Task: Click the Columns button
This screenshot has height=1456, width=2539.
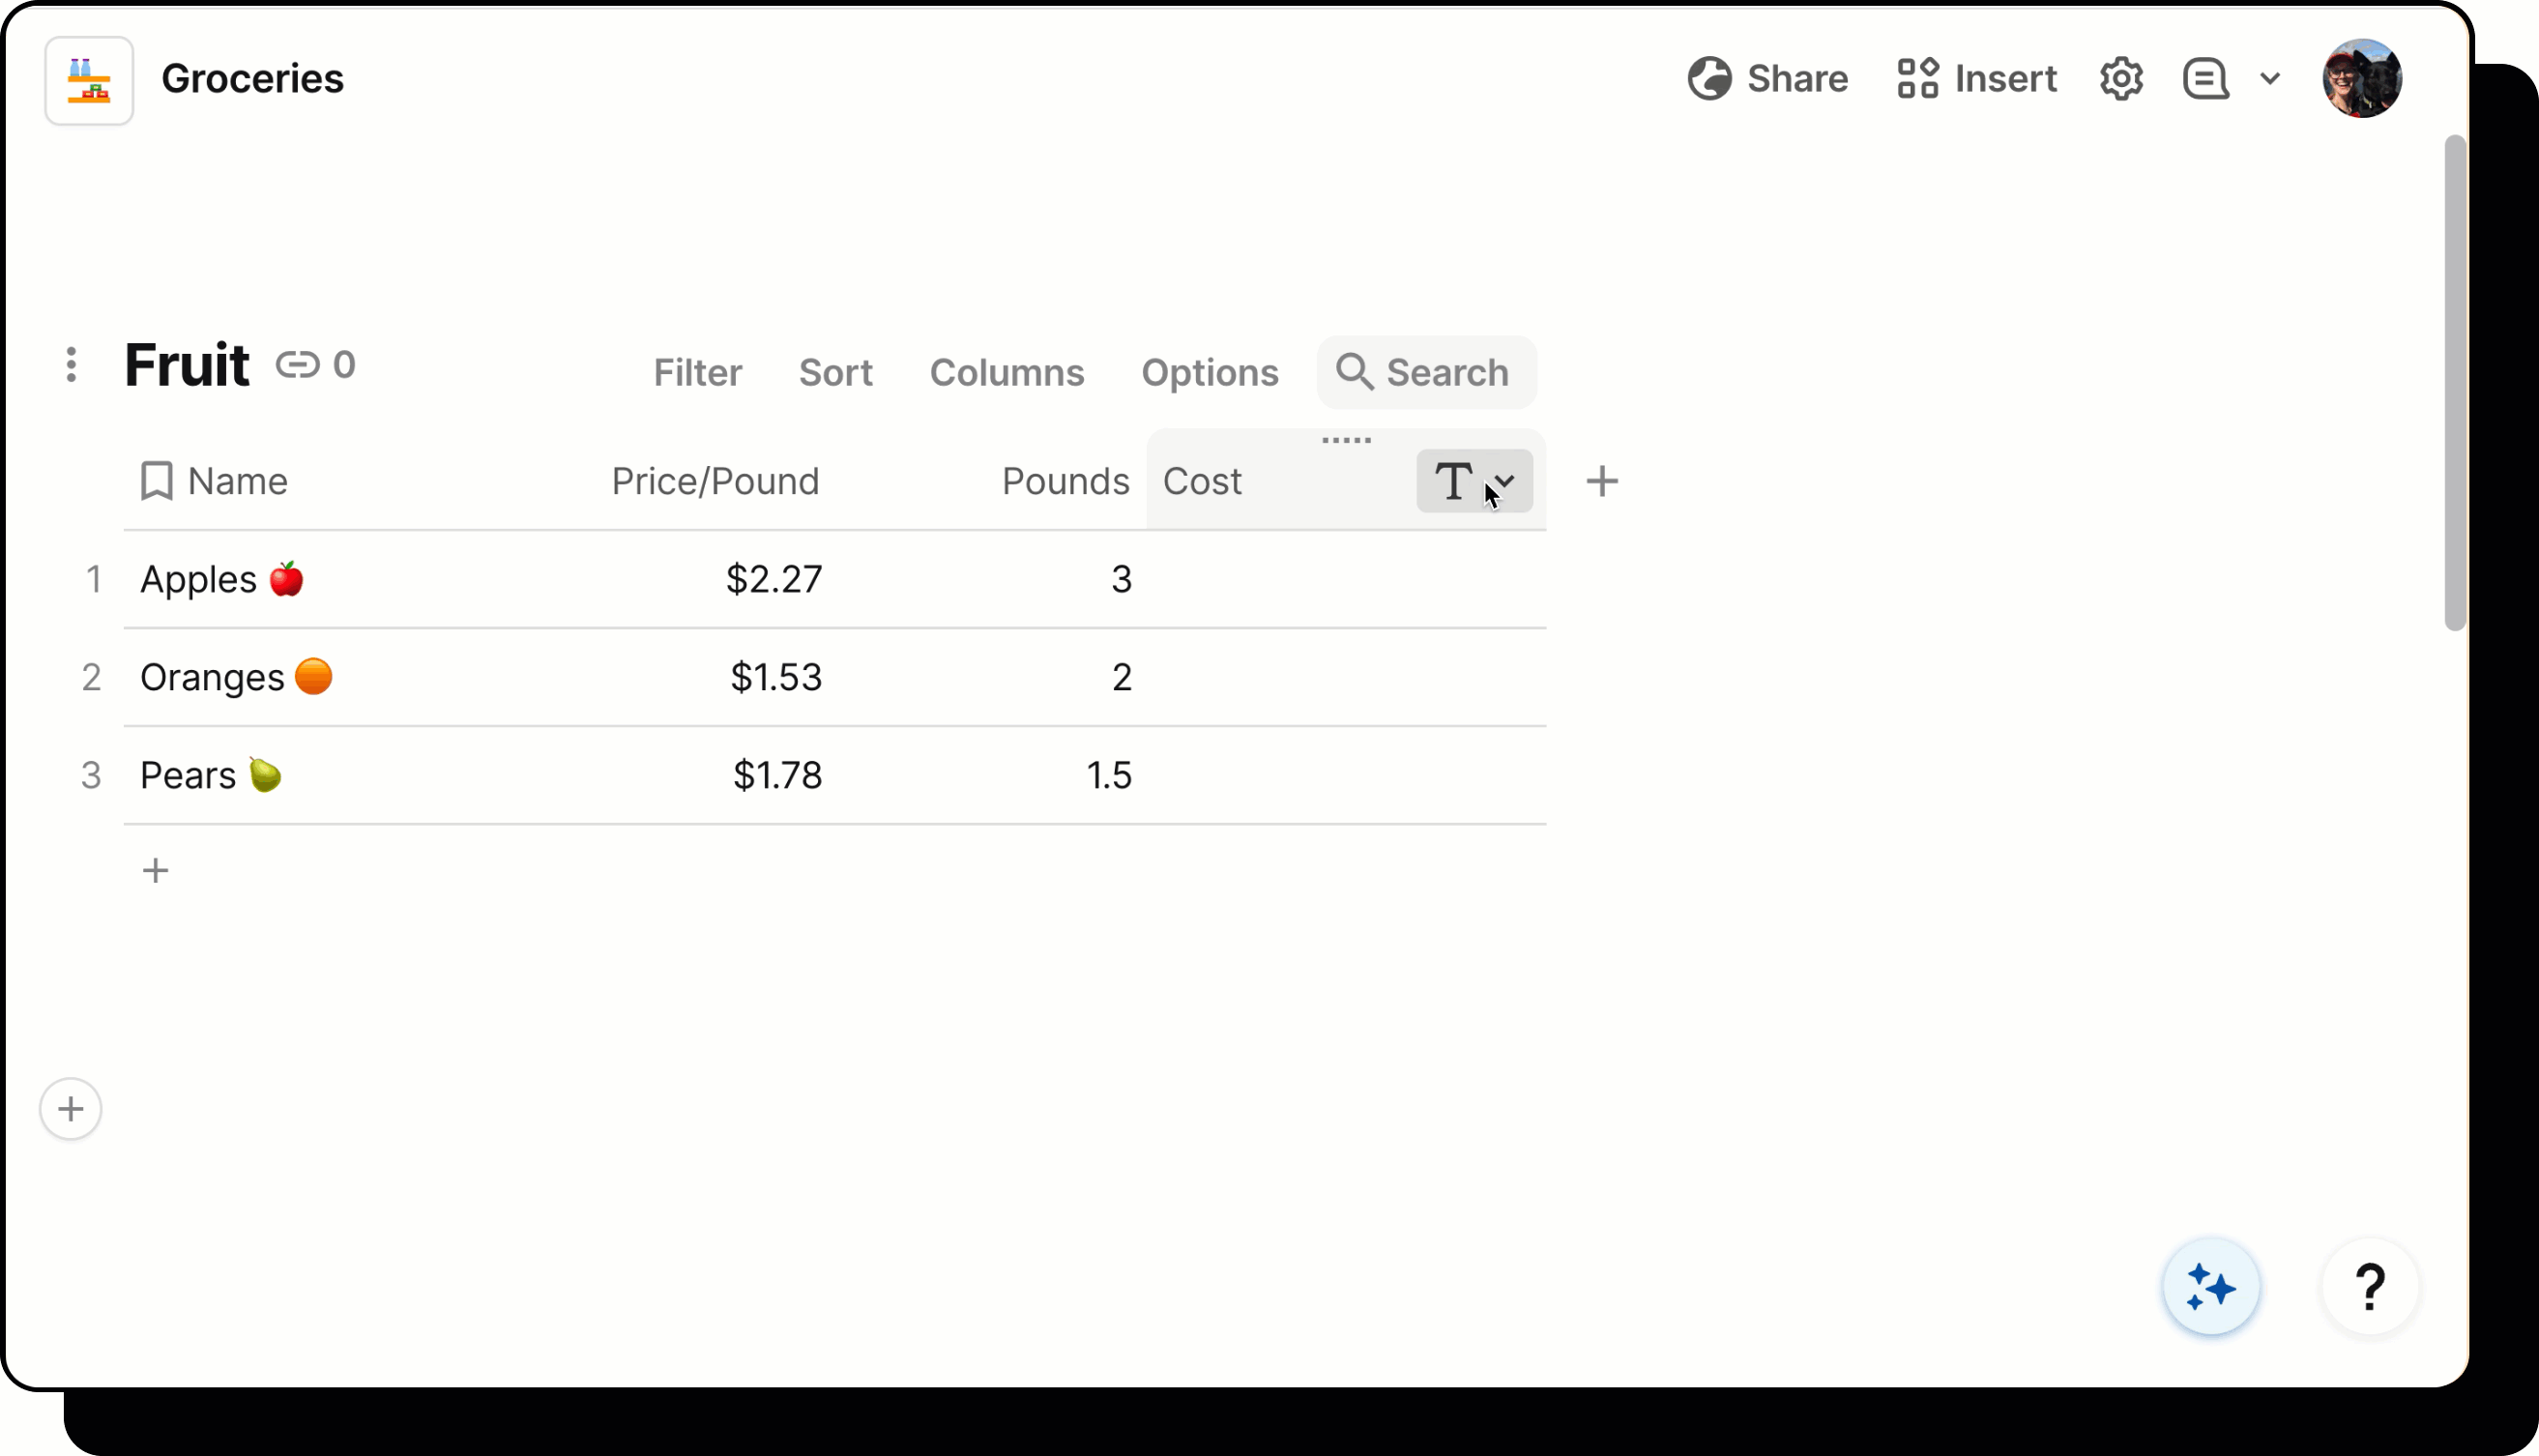Action: (1006, 373)
